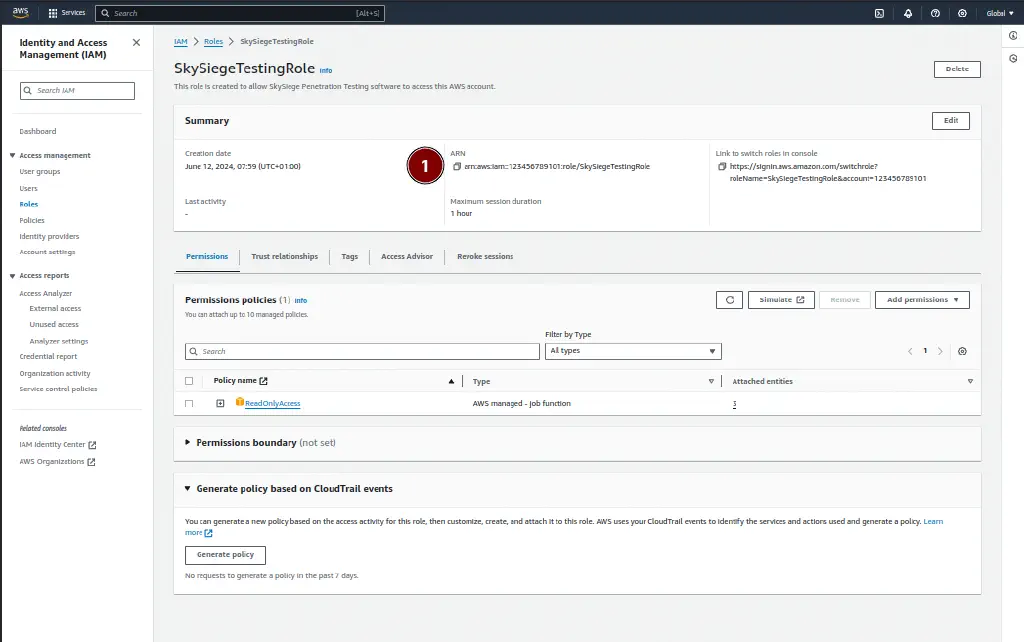This screenshot has height=642, width=1024.
Task: Switch to the Permissions tab
Action: 207,257
